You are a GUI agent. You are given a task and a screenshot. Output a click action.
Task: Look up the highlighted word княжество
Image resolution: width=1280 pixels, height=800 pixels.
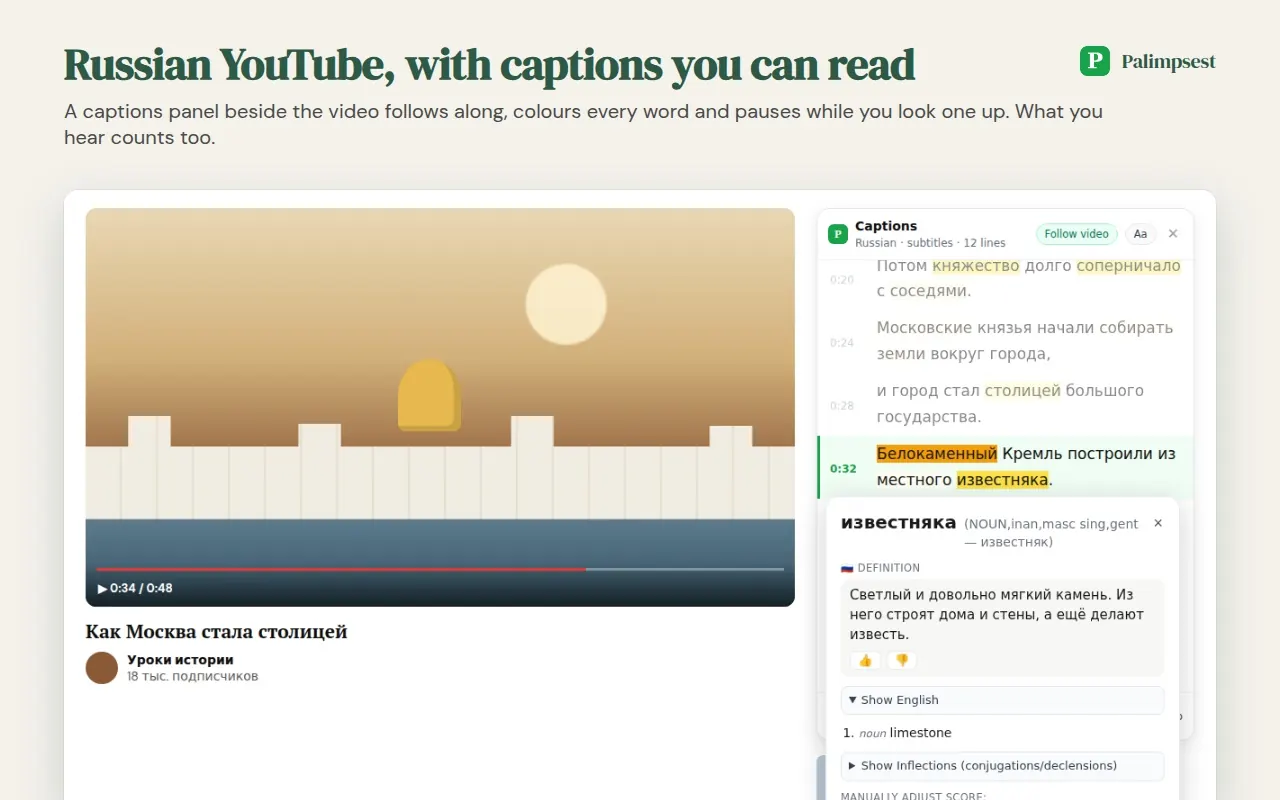point(976,265)
